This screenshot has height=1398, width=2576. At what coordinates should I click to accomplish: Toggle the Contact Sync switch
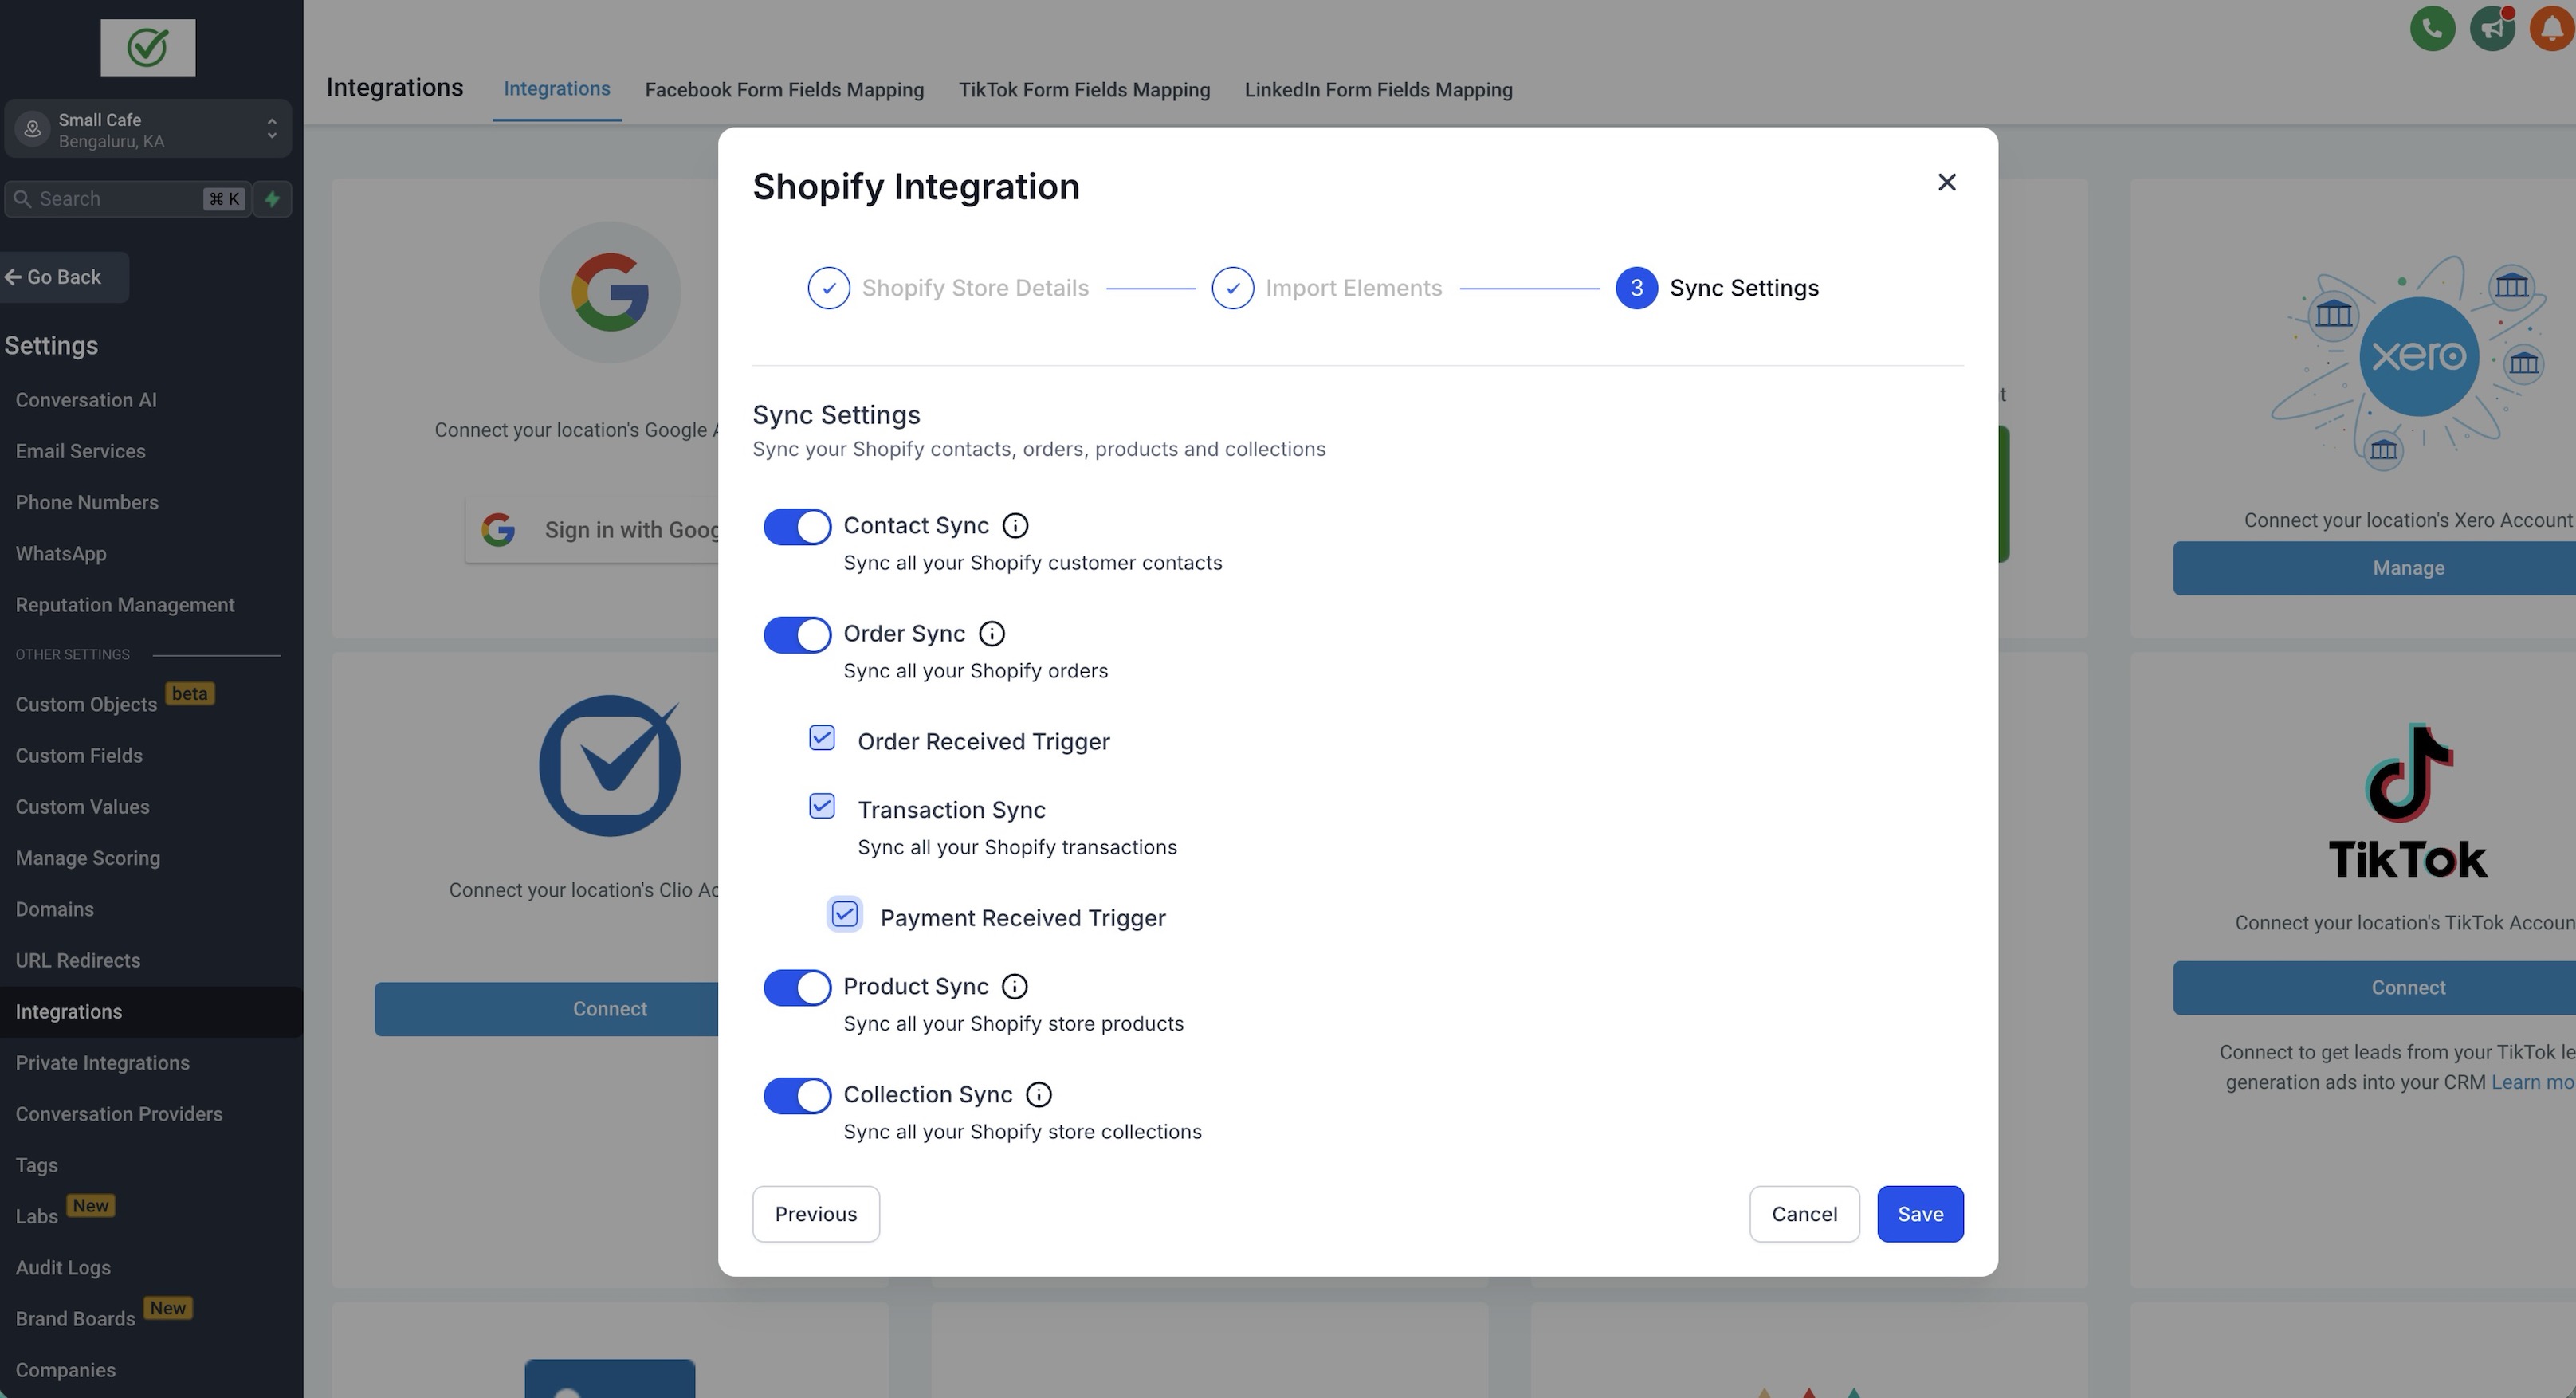click(797, 527)
